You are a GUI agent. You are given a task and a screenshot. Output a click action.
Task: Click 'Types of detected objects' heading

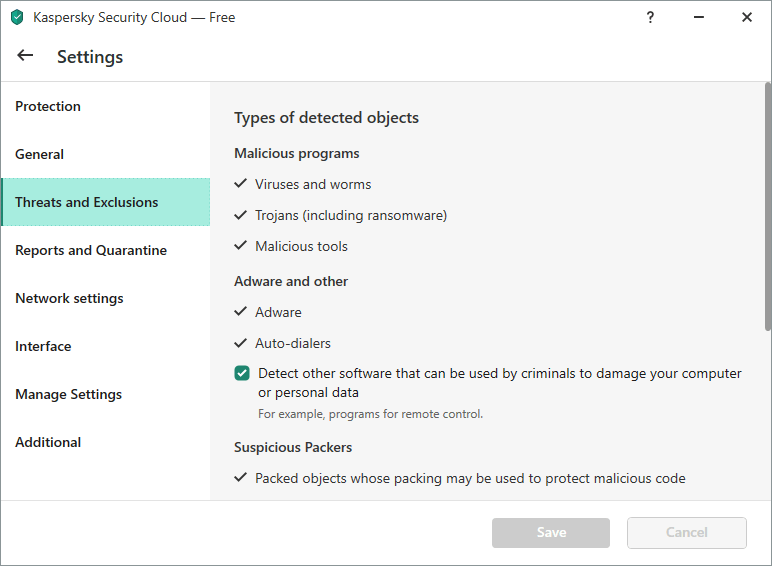[326, 118]
